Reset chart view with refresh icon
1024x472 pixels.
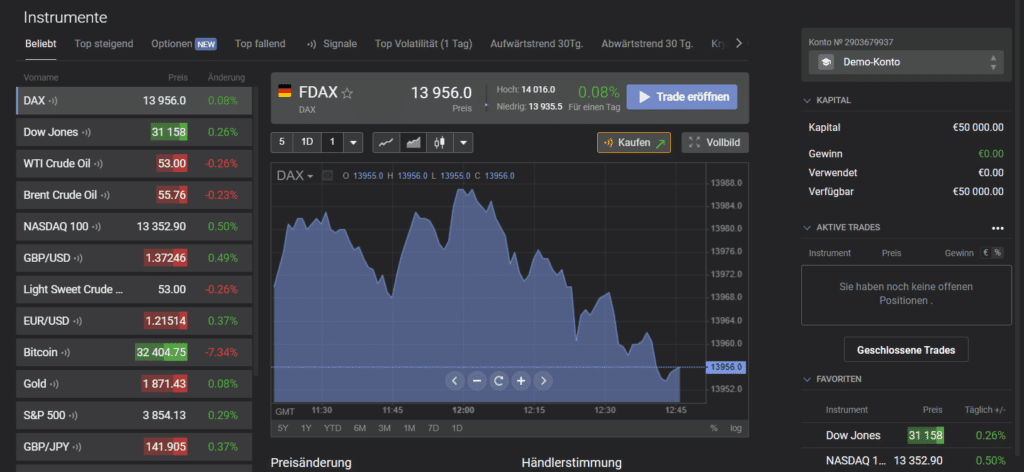[498, 381]
